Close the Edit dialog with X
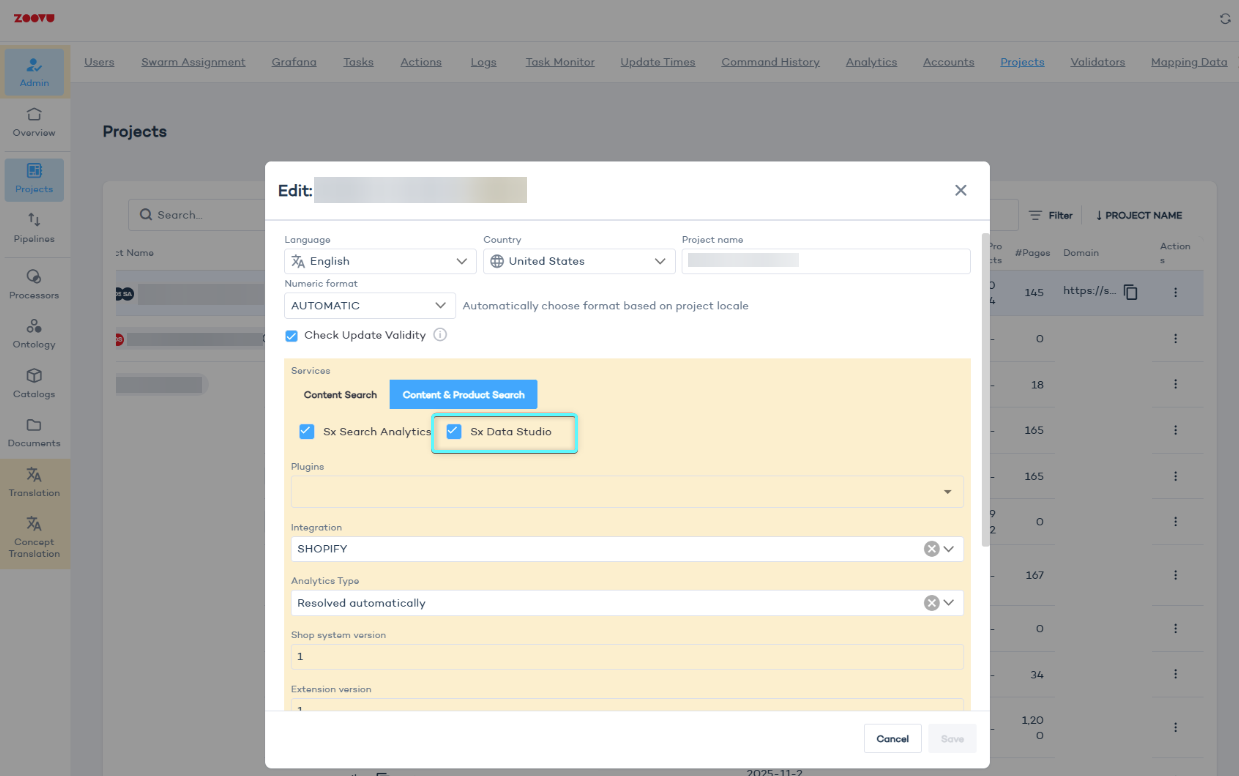This screenshot has height=776, width=1239. pyautogui.click(x=960, y=190)
